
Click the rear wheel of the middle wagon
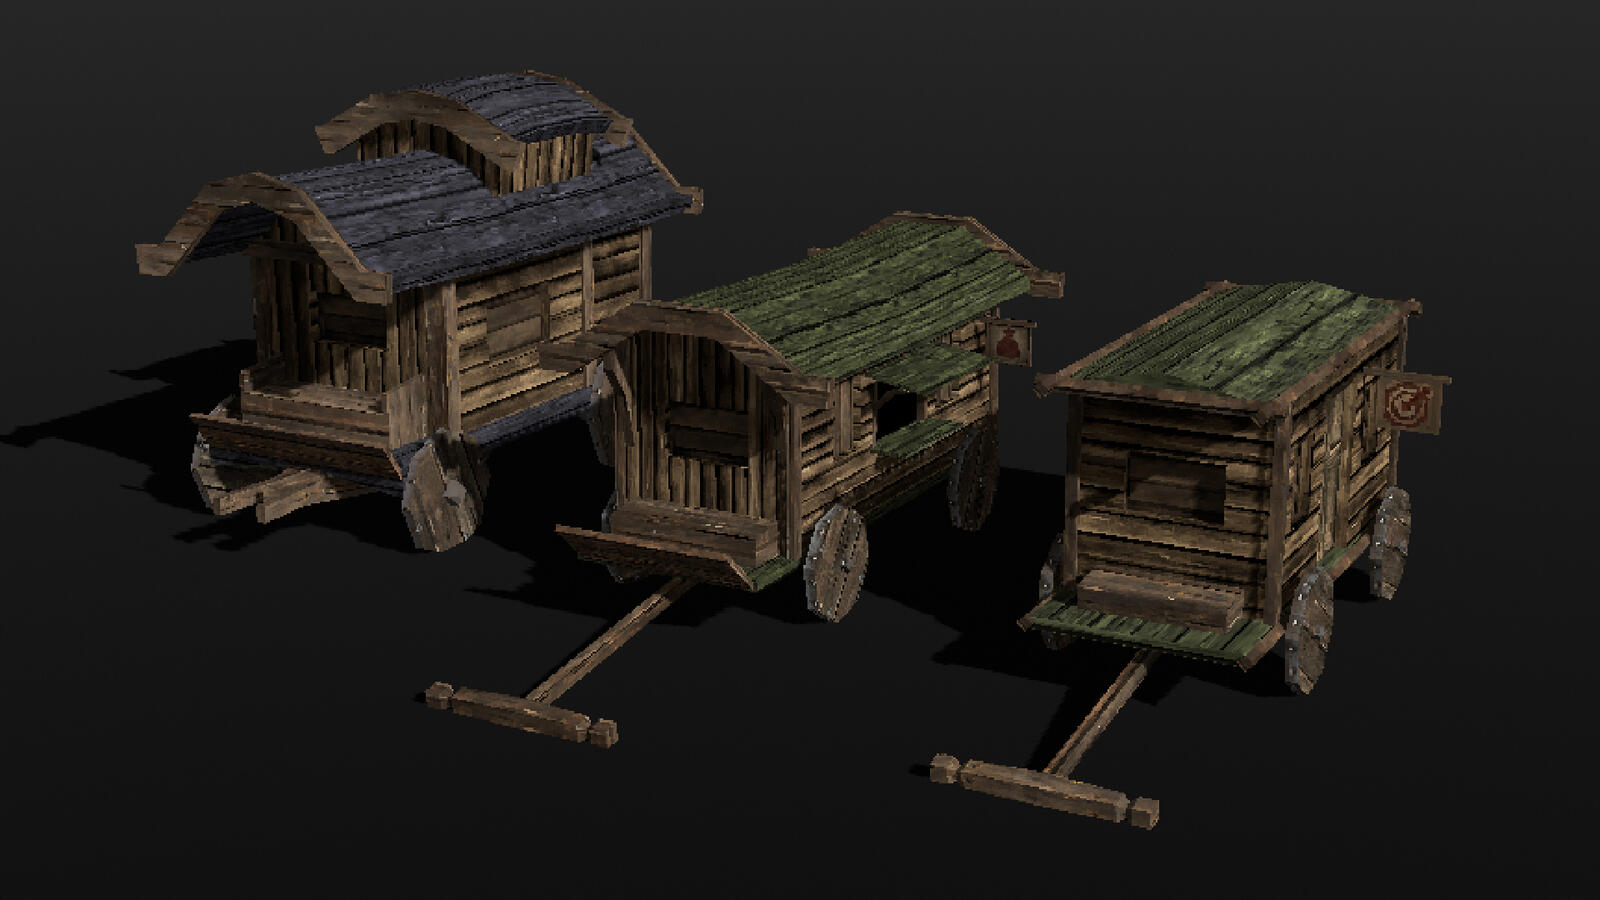(972, 480)
